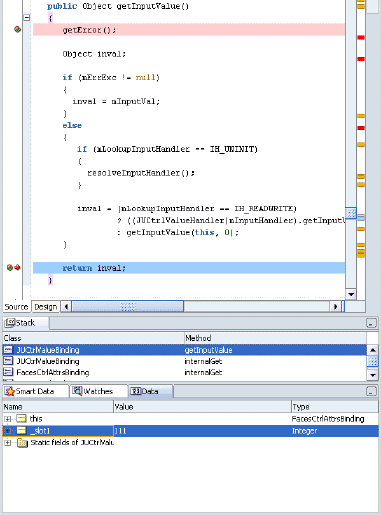
Task: Click frame icon of selected getInputValue stack row
Action: coord(8,350)
